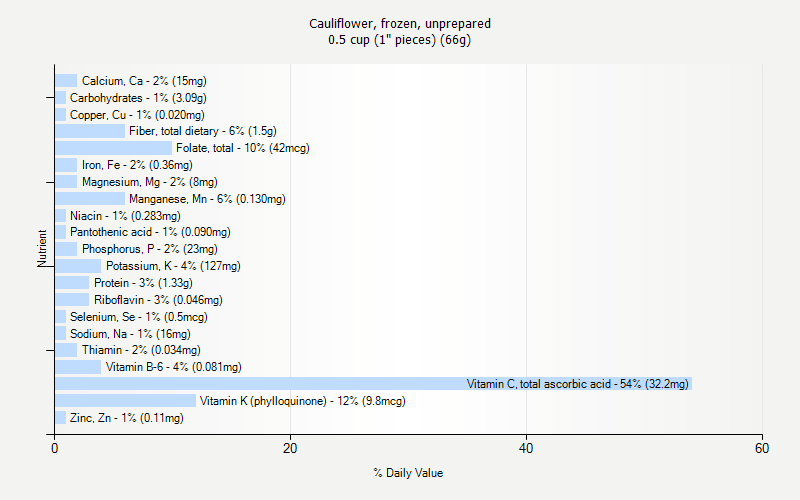Click the 'Folate, total - 10% (42mcg)' label
This screenshot has width=800, height=500.
[x=243, y=148]
